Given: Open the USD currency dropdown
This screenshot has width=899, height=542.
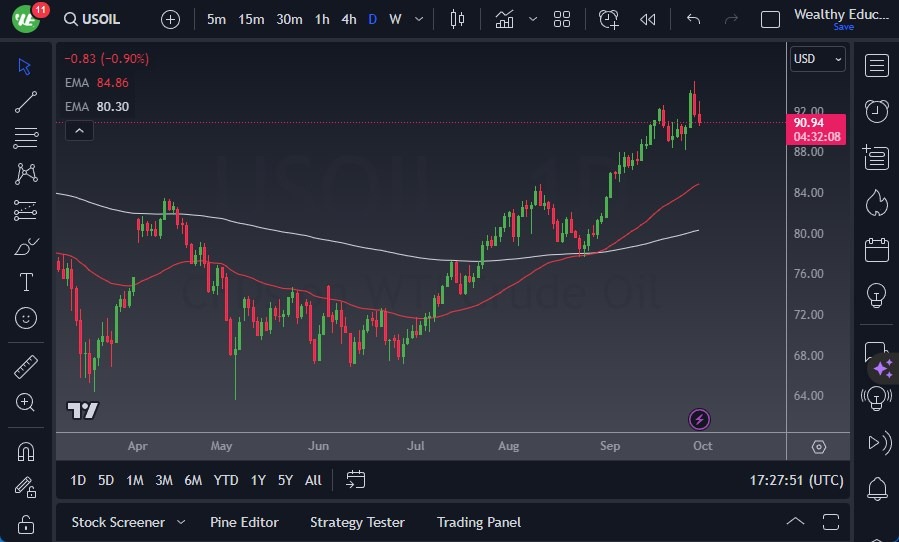Looking at the screenshot, I should (x=817, y=59).
